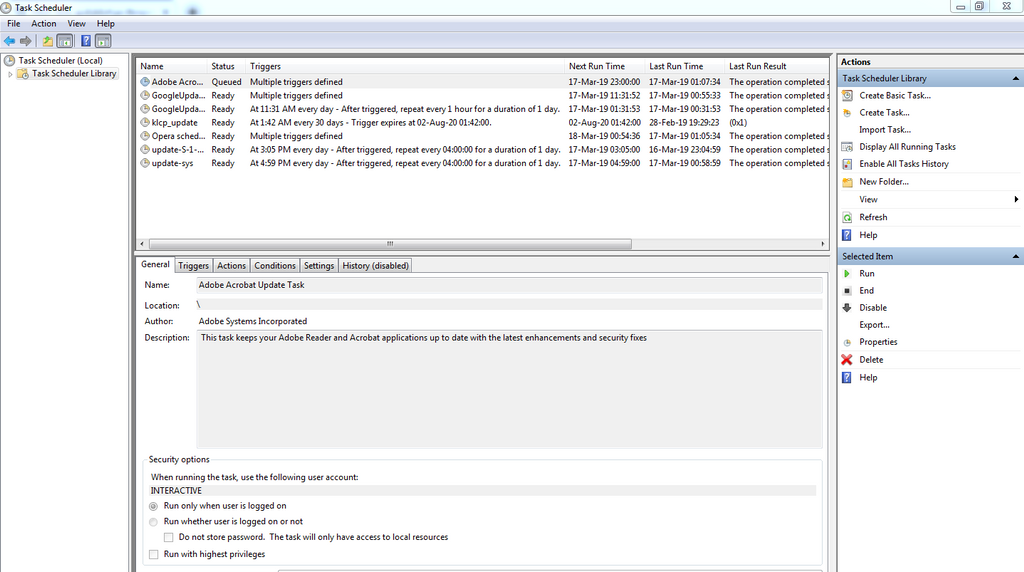Click the blue Back arrow in the toolbar
The image size is (1024, 572).
tap(10, 41)
